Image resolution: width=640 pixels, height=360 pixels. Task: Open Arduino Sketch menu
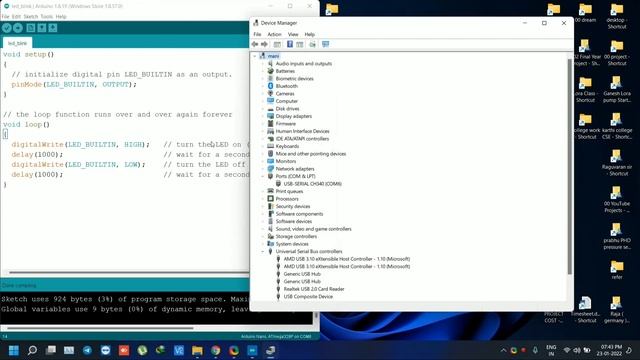pyautogui.click(x=31, y=17)
